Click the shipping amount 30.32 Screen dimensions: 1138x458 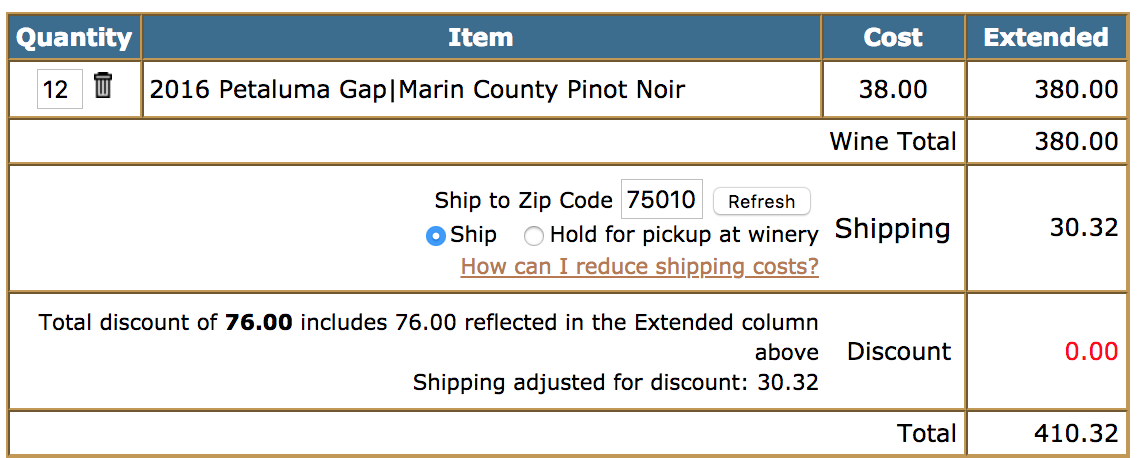tap(1084, 228)
